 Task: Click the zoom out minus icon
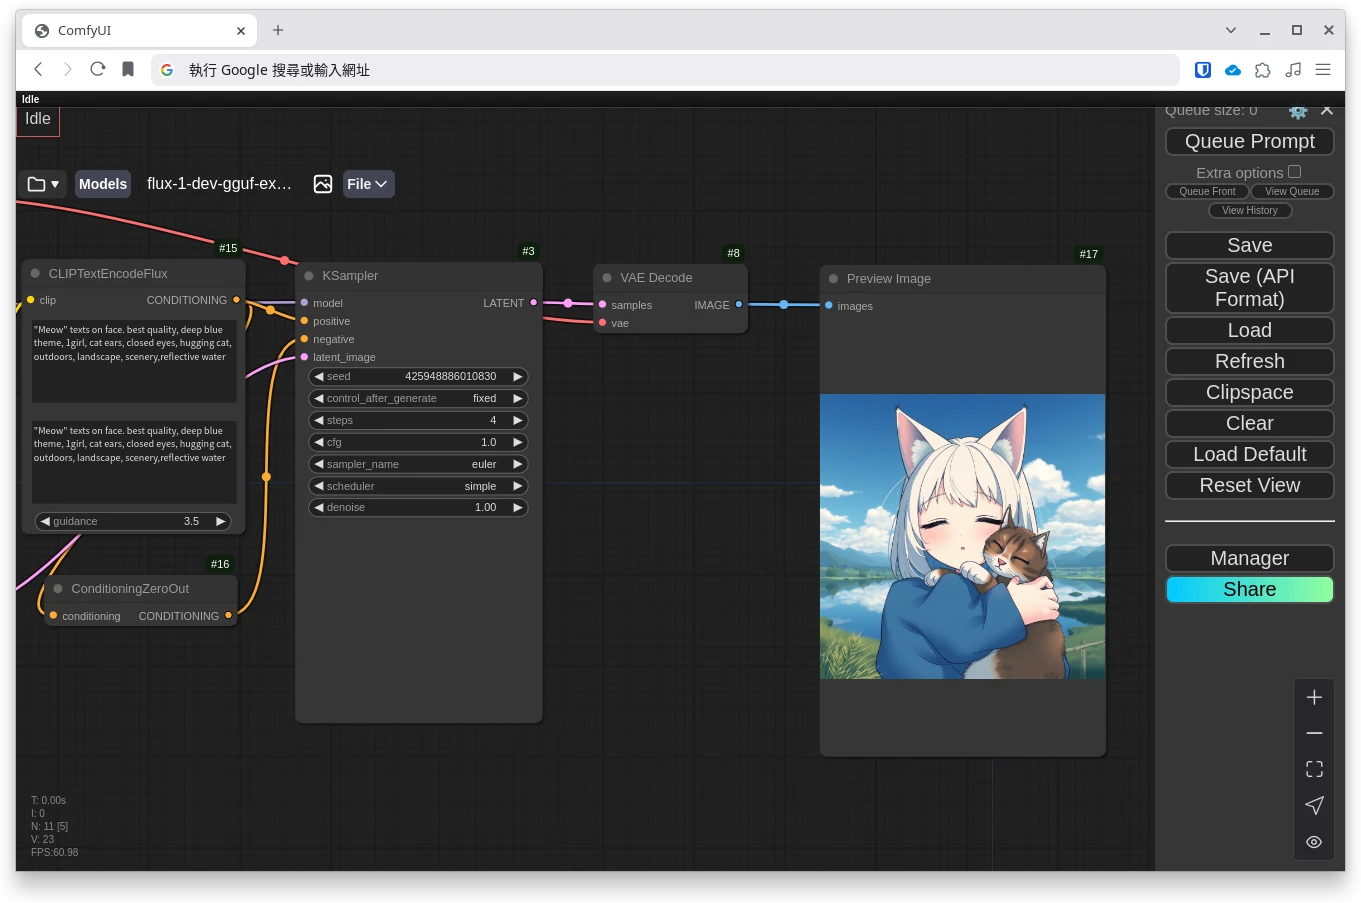click(1314, 734)
